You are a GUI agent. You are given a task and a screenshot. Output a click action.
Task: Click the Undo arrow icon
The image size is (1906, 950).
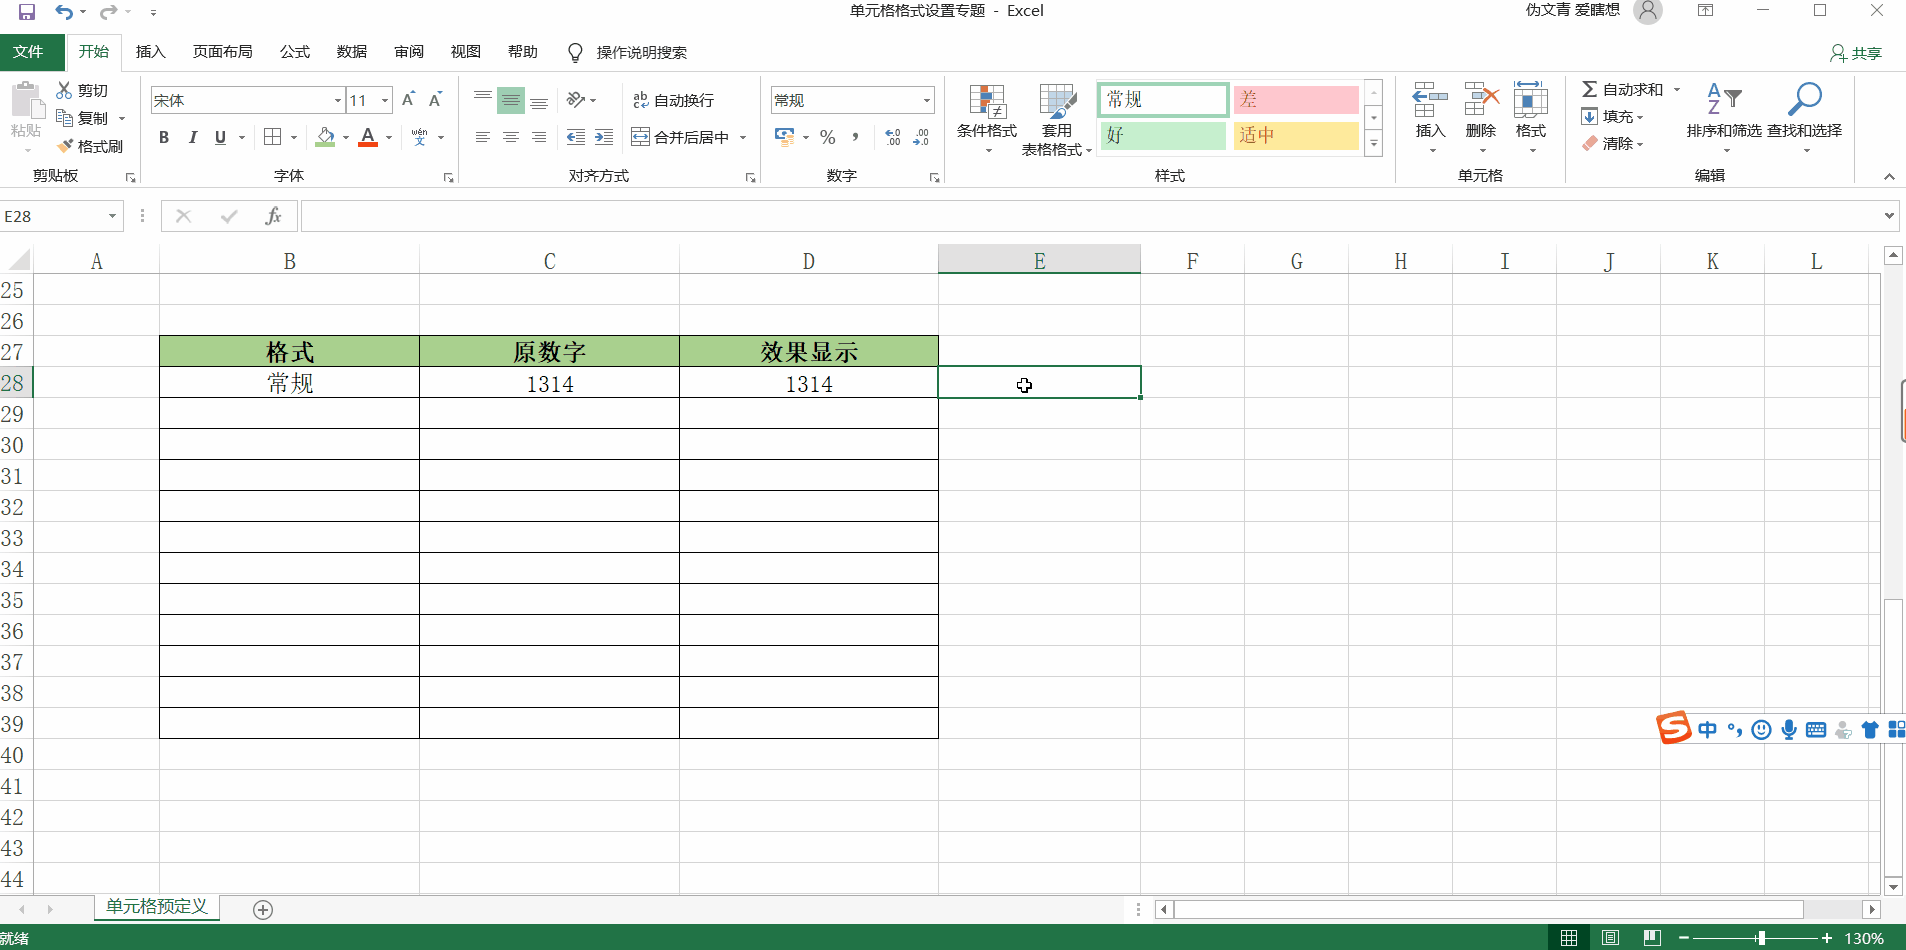point(64,12)
